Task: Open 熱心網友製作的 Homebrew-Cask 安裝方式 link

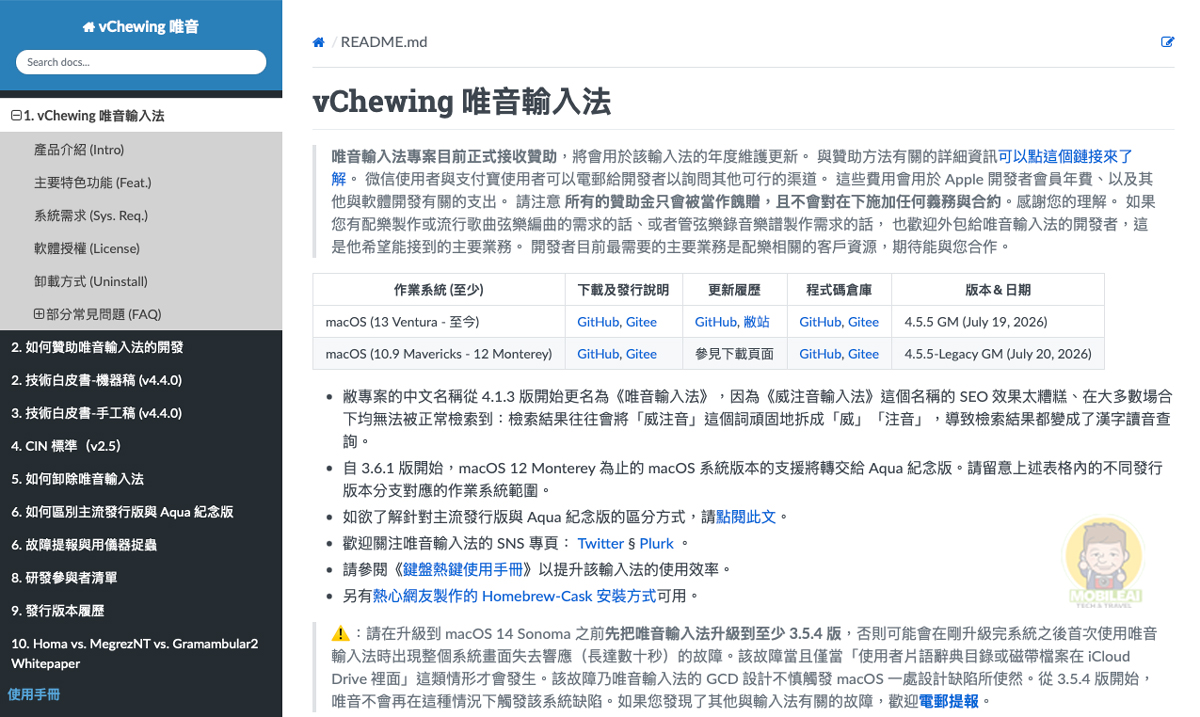Action: [514, 595]
